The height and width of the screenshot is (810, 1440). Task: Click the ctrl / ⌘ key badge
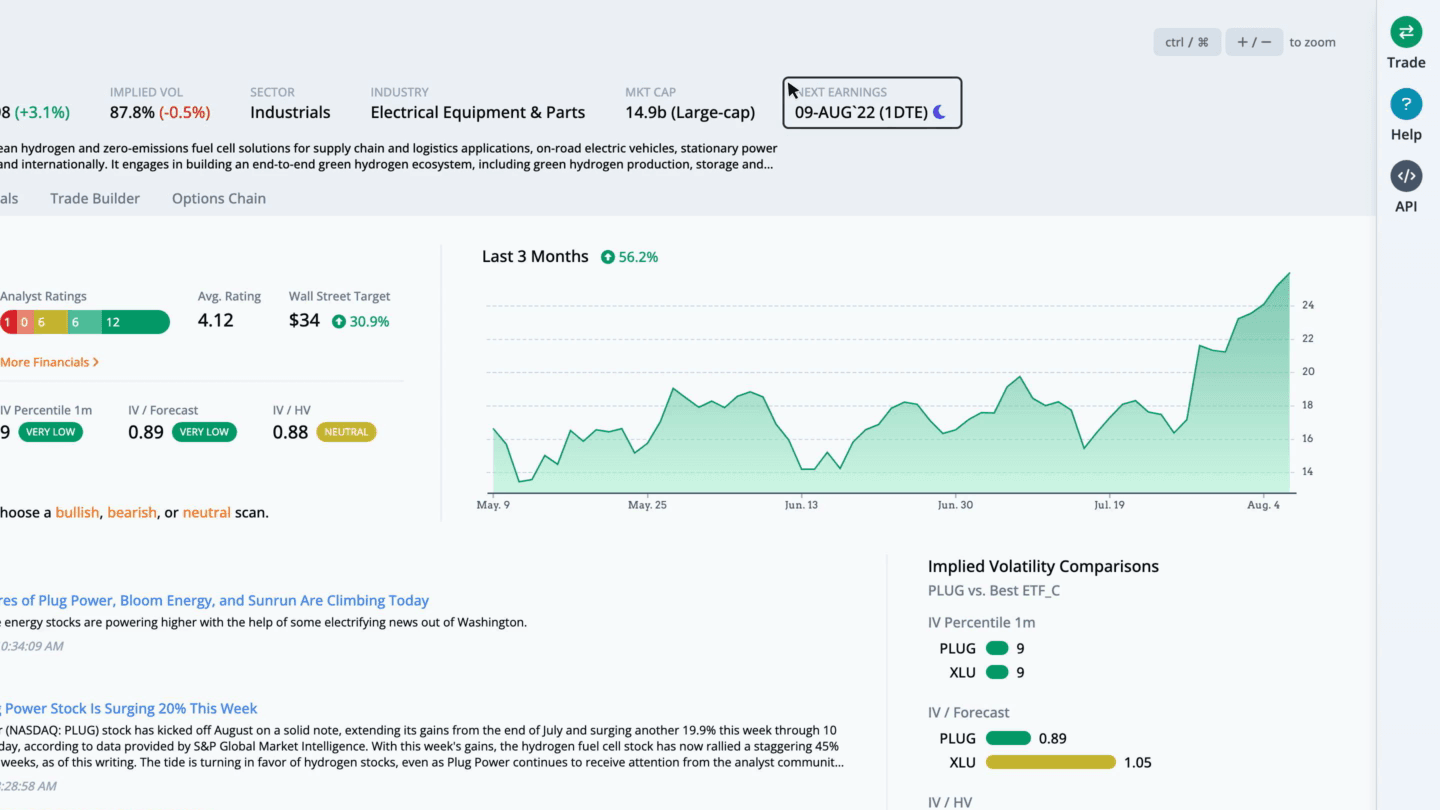pos(1187,42)
